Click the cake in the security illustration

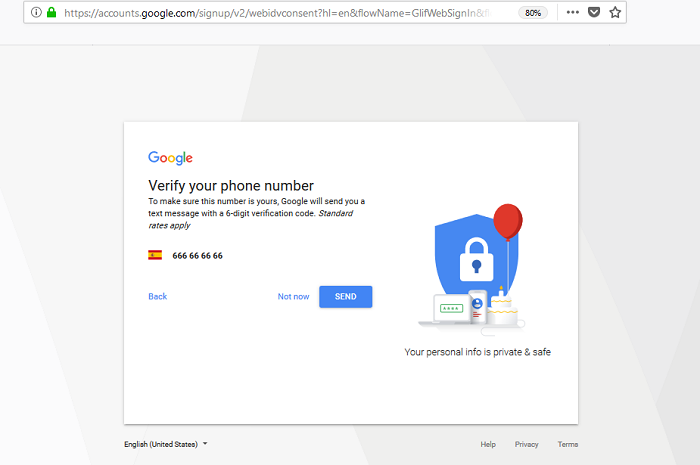pyautogui.click(x=503, y=307)
